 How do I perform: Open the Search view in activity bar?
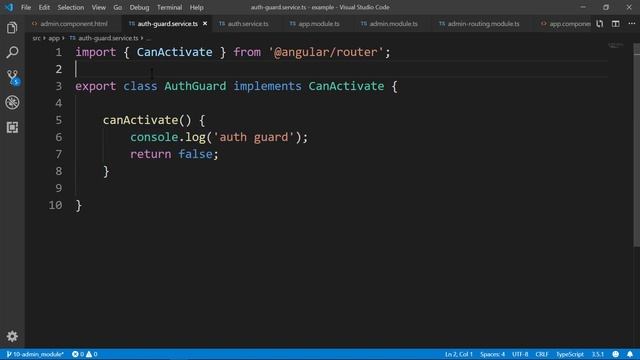coord(12,52)
